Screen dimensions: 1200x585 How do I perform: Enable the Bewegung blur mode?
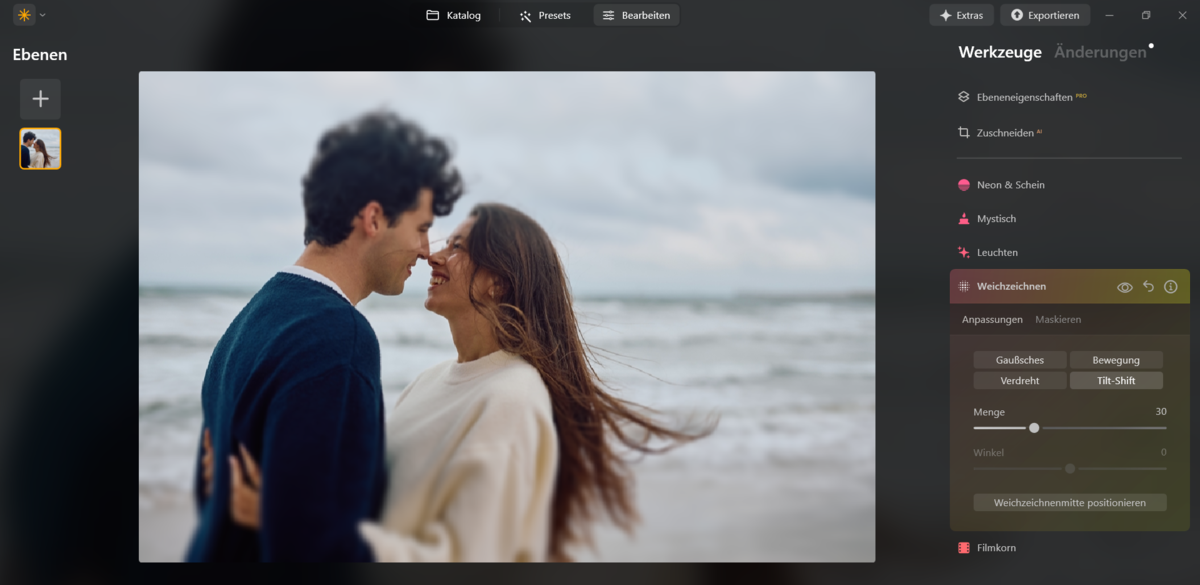(1116, 359)
